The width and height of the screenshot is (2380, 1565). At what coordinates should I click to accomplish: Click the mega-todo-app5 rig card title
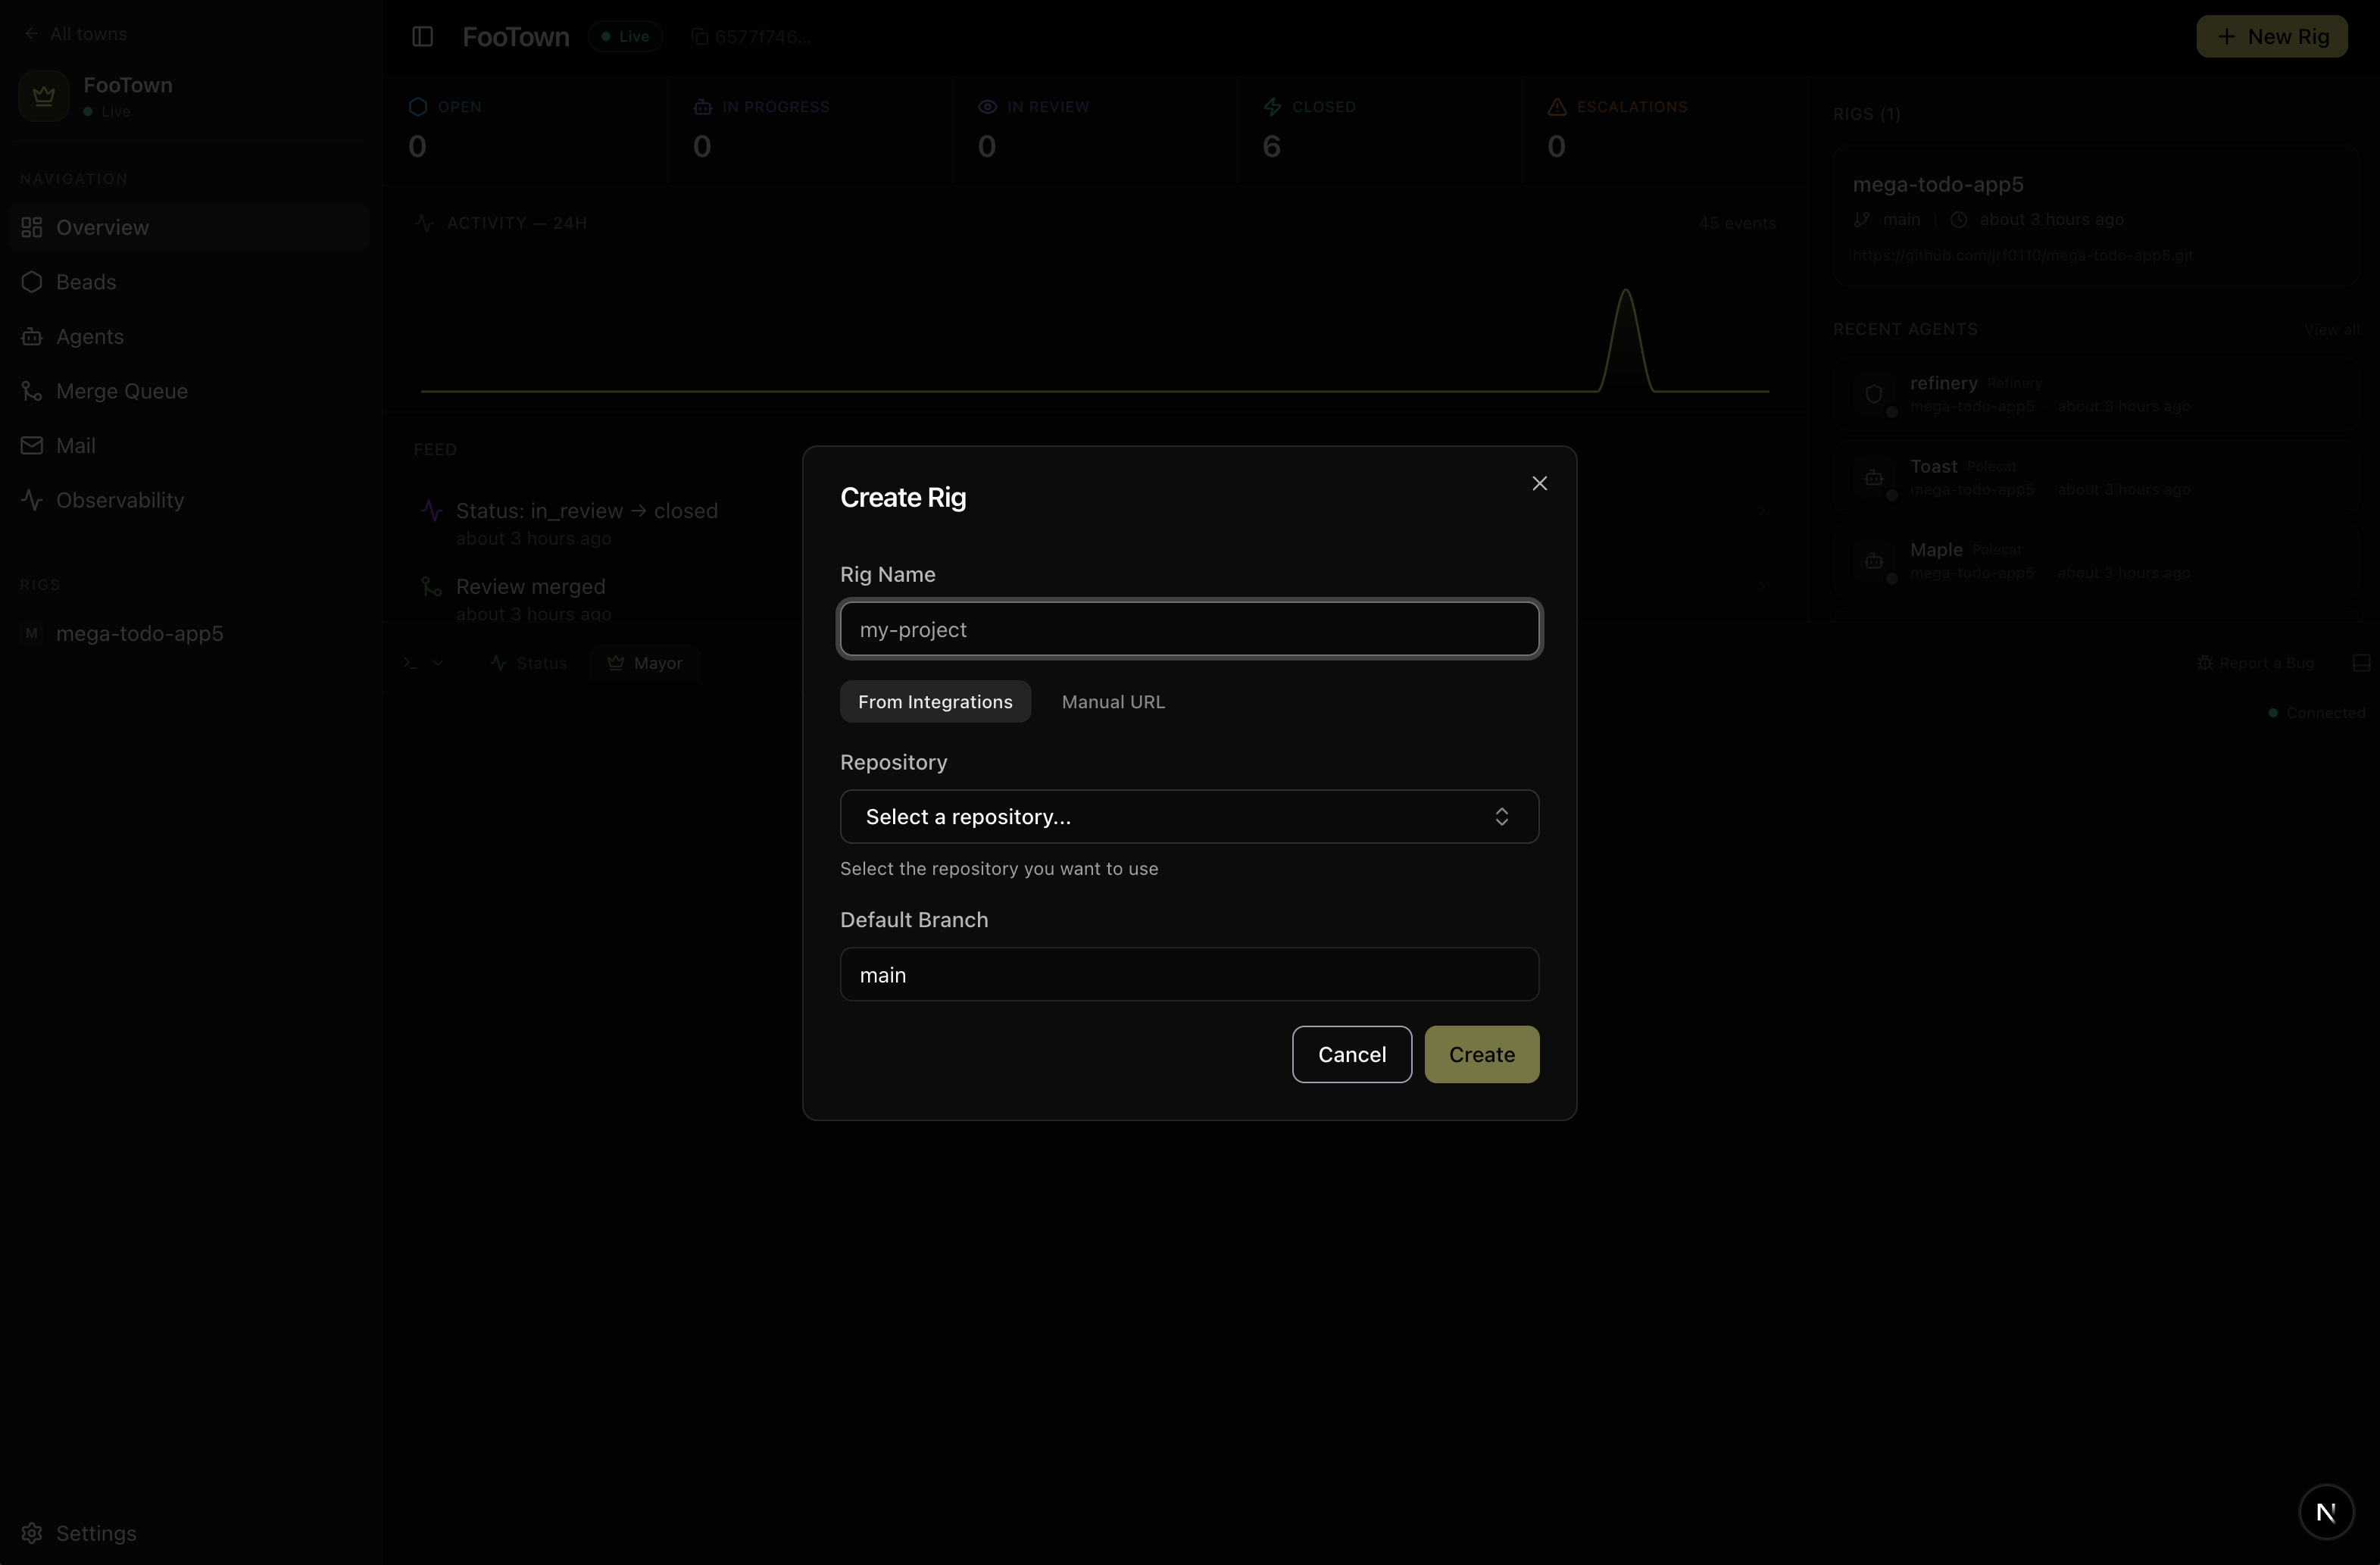pos(1938,185)
